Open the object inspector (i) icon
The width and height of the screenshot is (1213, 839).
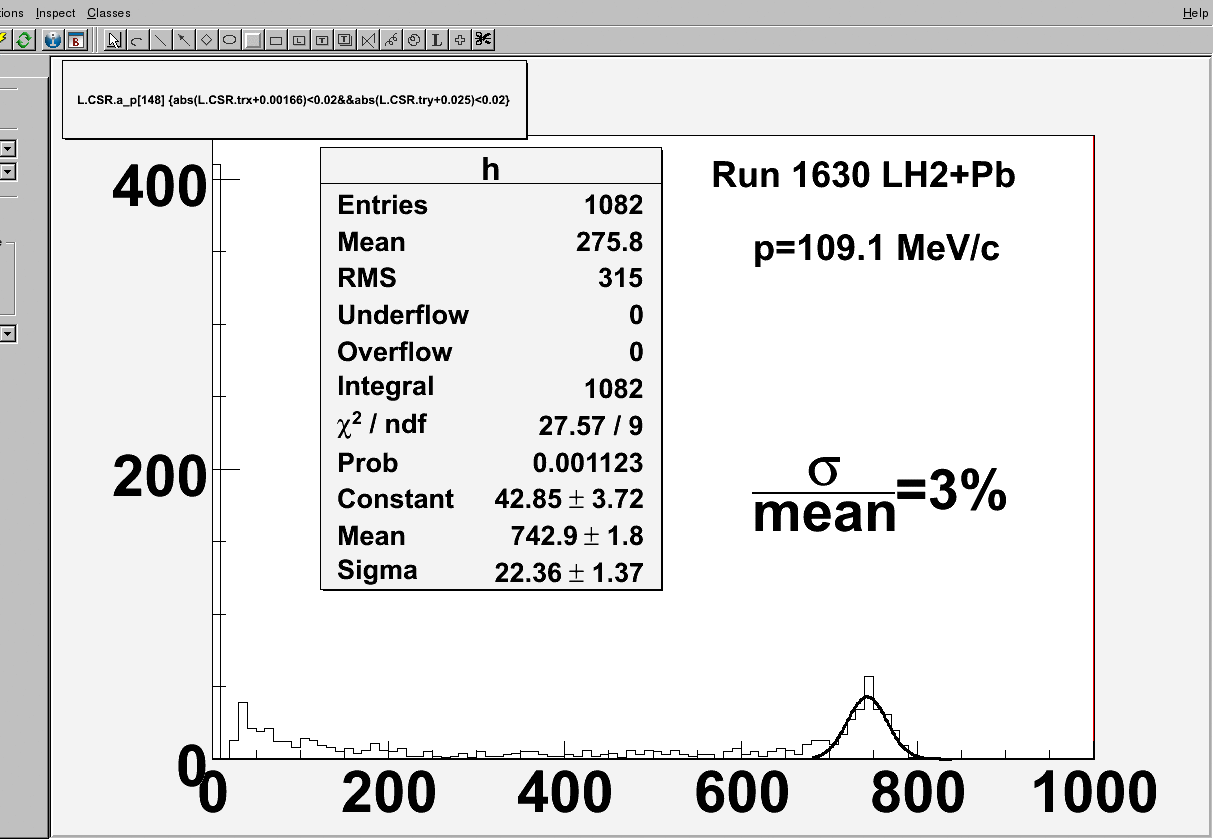click(x=53, y=40)
